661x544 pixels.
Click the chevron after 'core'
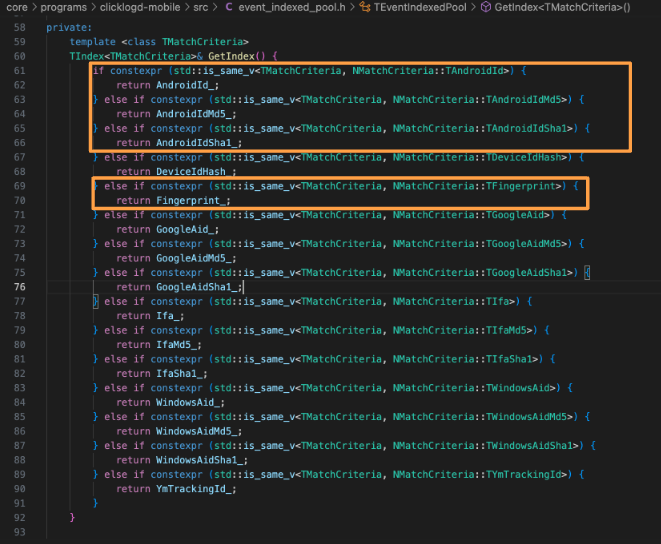pyautogui.click(x=34, y=7)
